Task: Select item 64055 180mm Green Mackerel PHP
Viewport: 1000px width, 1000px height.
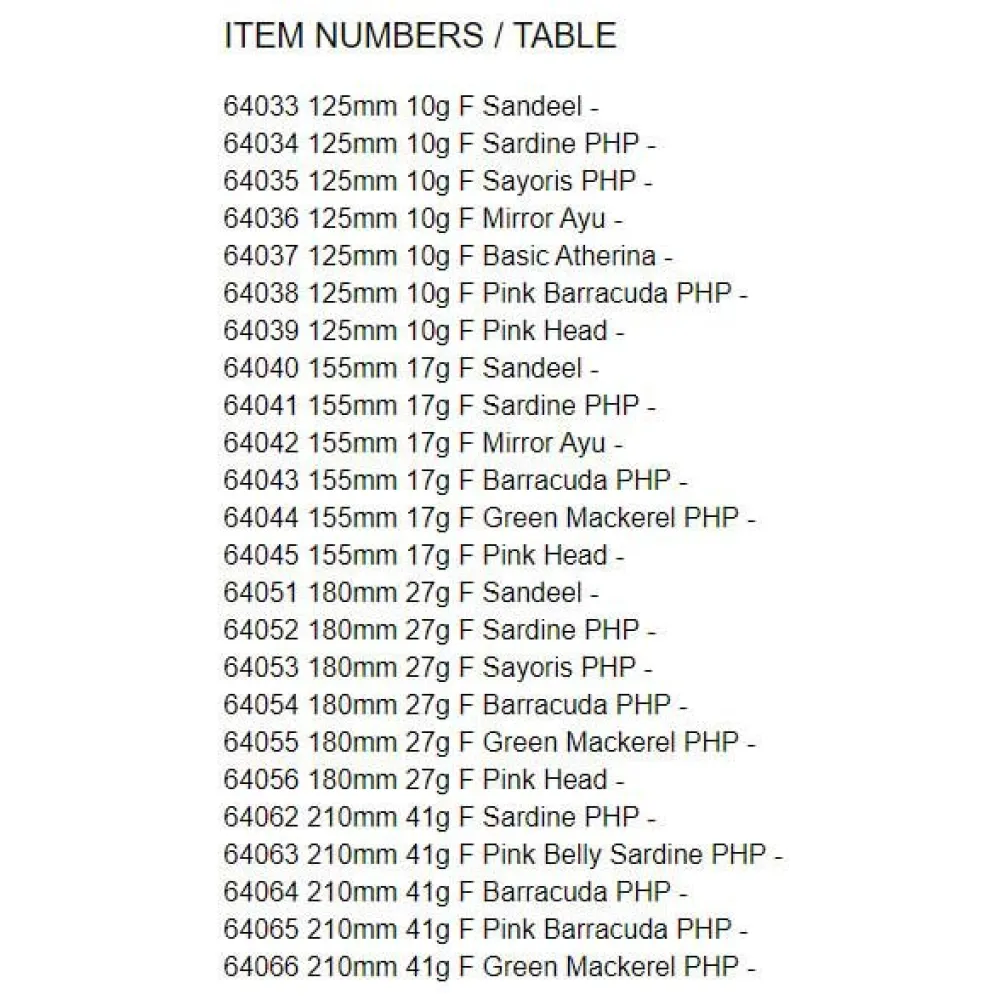Action: click(x=489, y=742)
